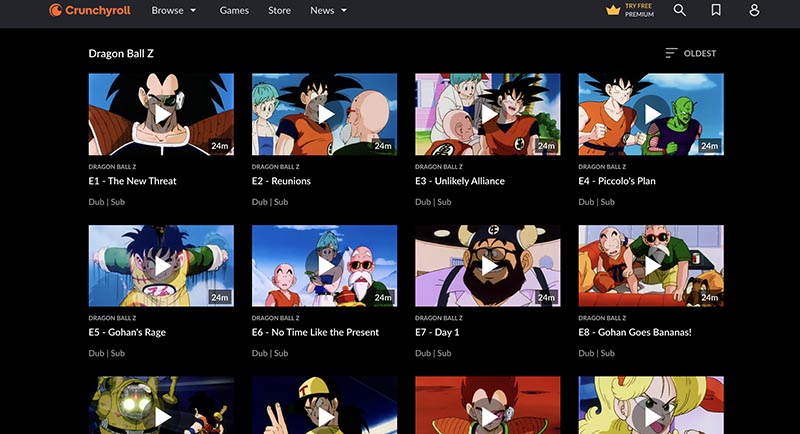Open the E2 - Reunions title link

[281, 181]
